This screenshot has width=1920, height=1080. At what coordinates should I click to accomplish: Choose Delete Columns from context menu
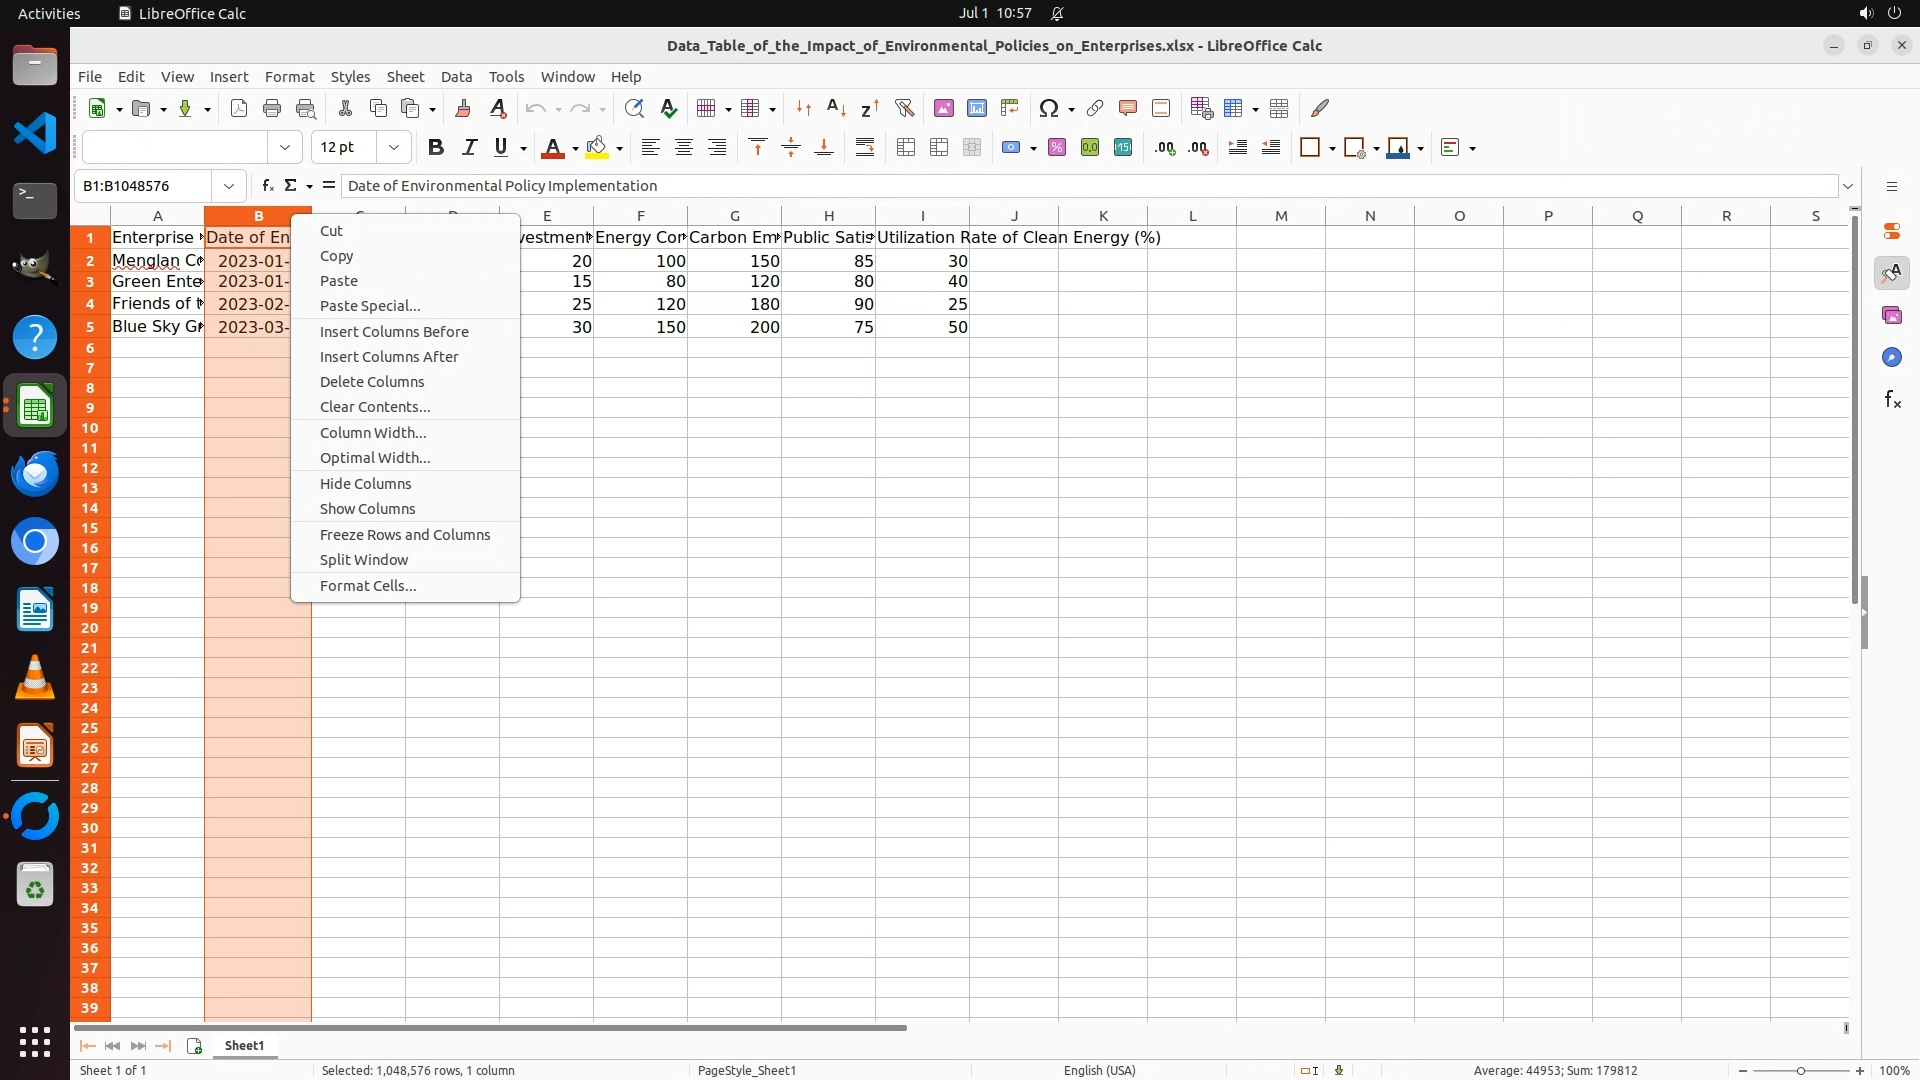pyautogui.click(x=372, y=382)
